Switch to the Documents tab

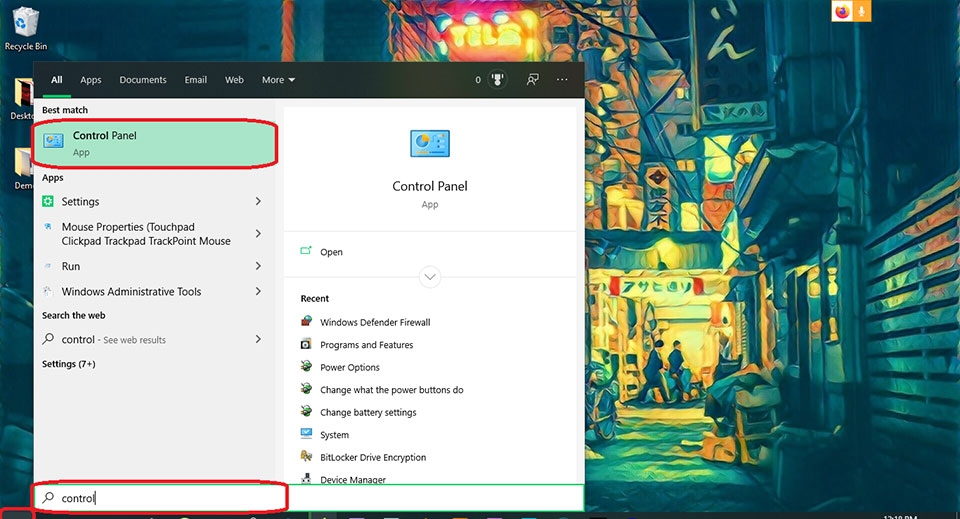143,80
